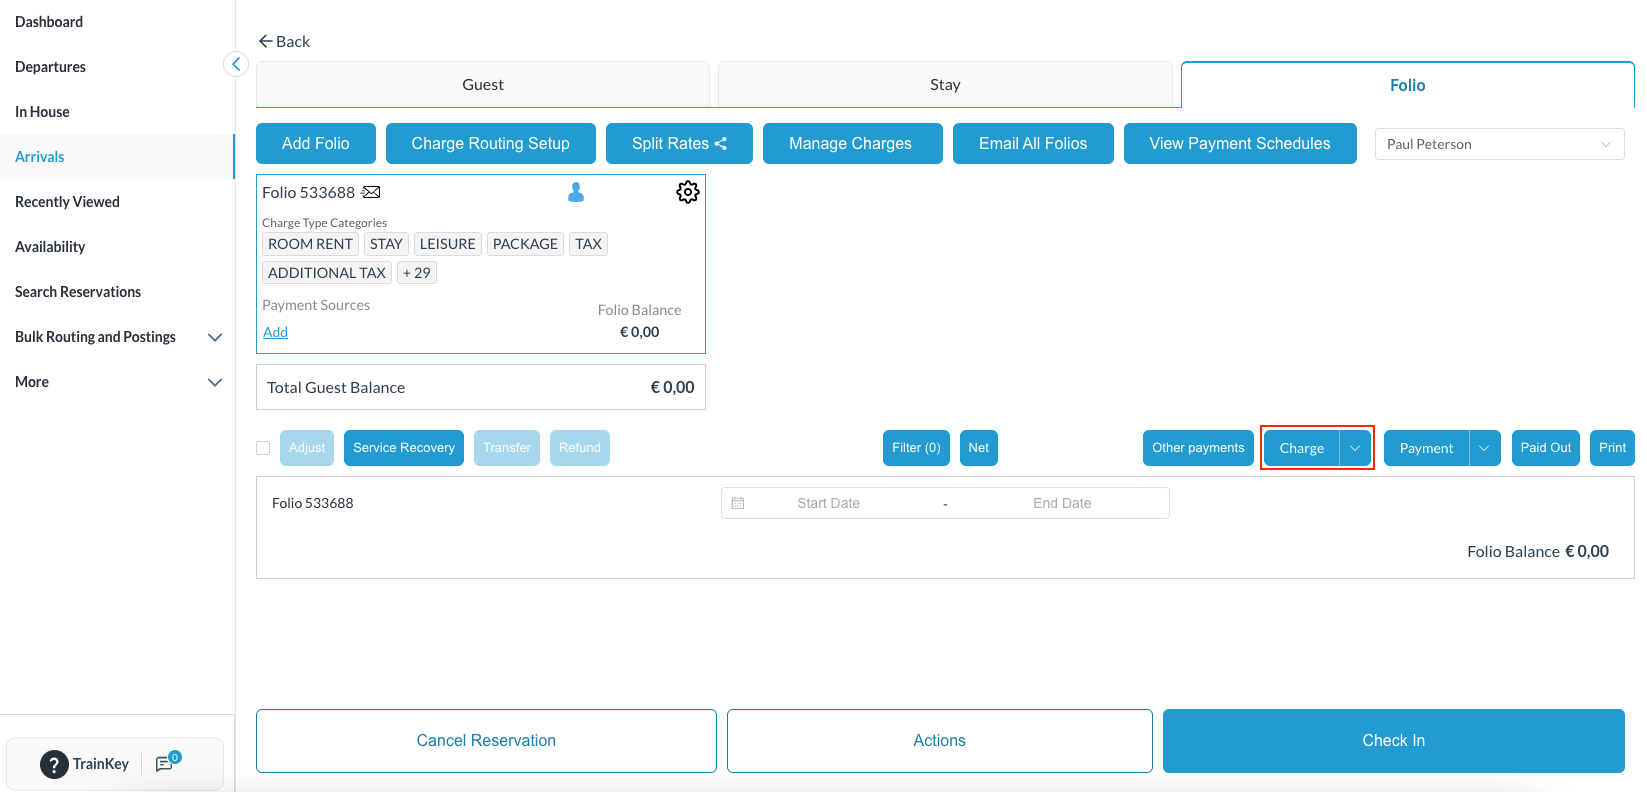Click the Add payment source link
Screen dimensions: 1647x792
pos(275,332)
